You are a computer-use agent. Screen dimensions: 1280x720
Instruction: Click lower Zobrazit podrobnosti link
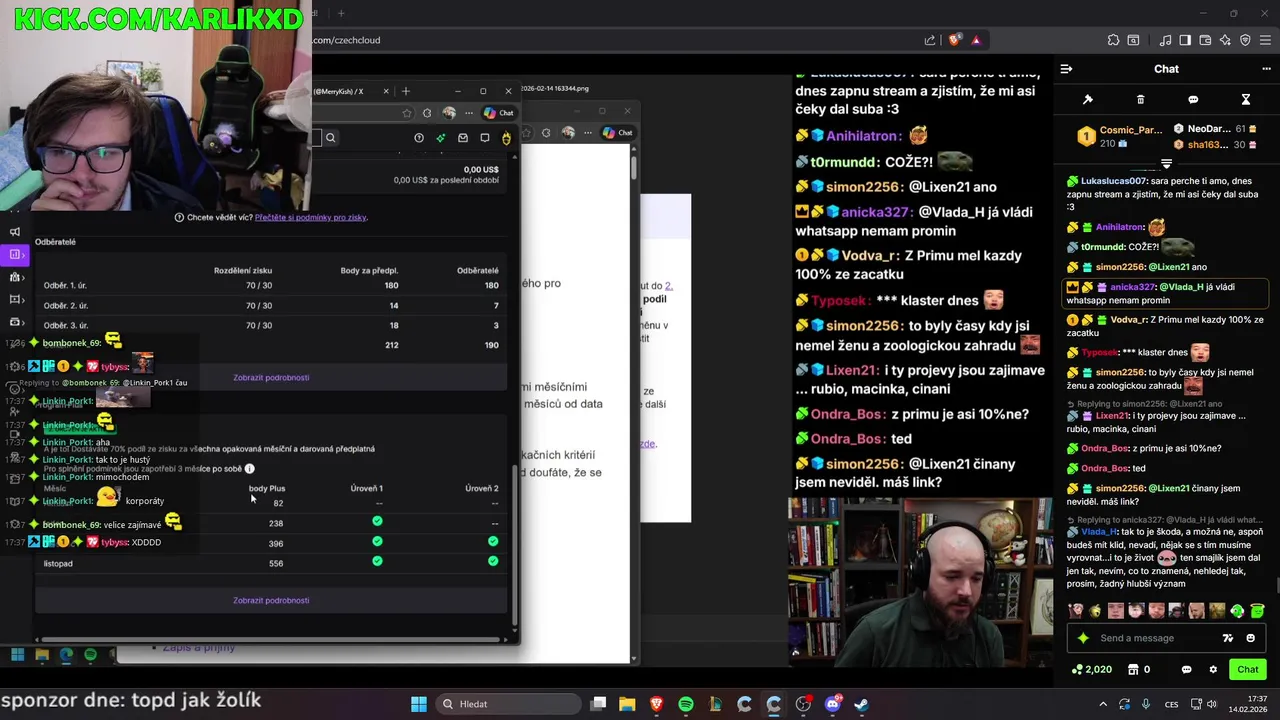click(271, 601)
